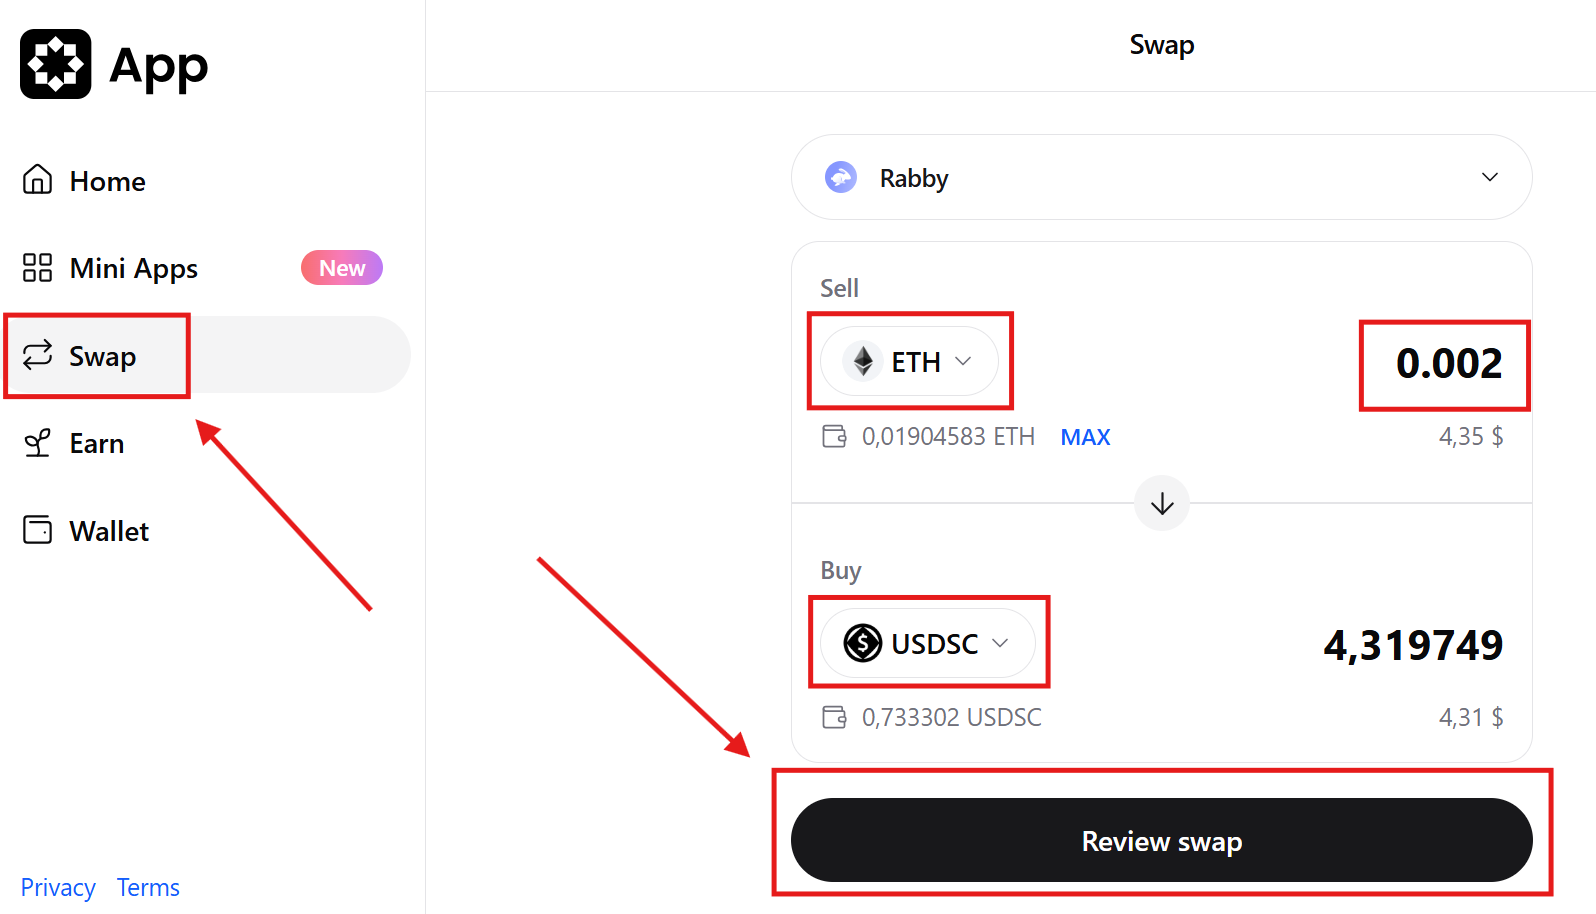The image size is (1596, 914).
Task: Click the Rabby wallet logo icon
Action: [x=841, y=178]
